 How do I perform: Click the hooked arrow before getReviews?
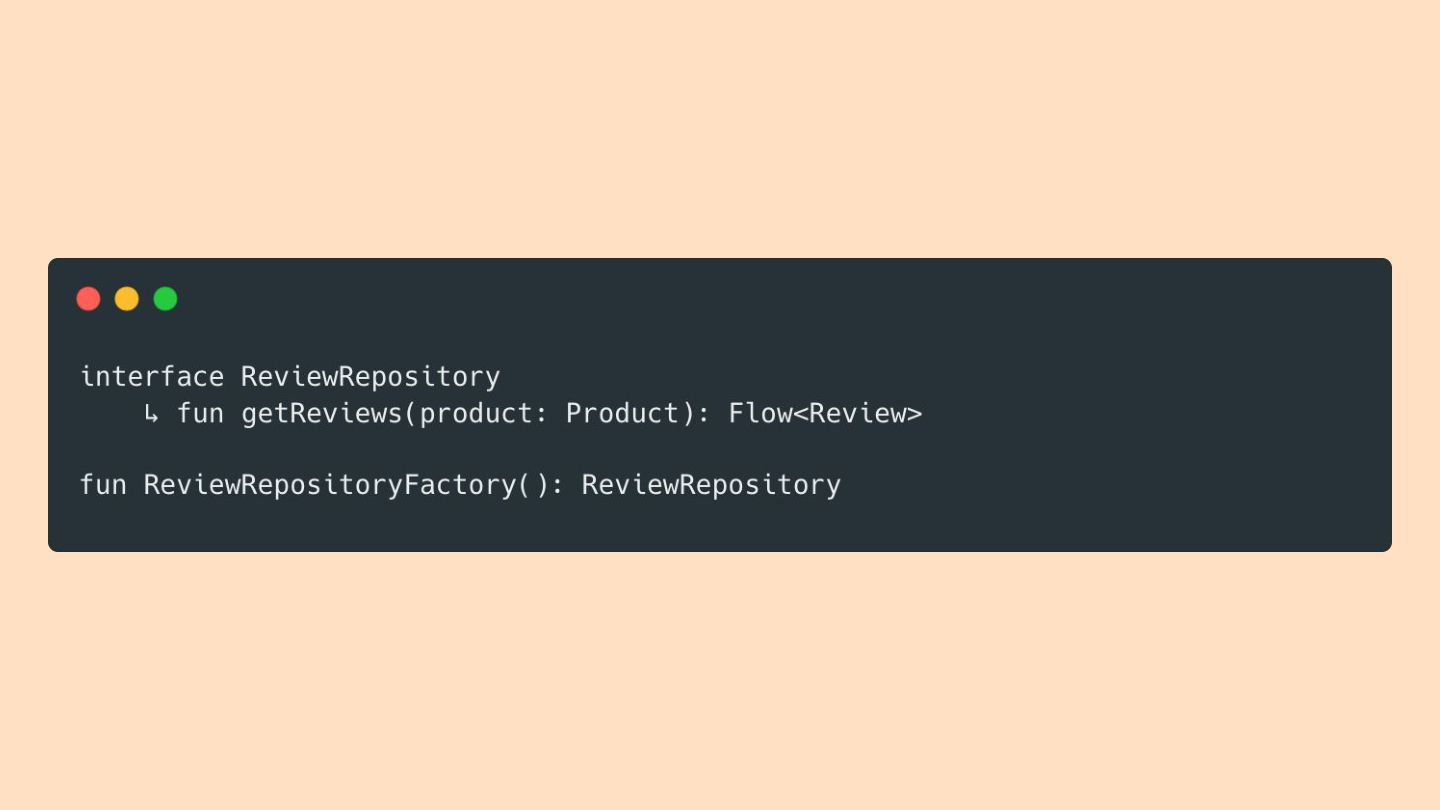click(151, 413)
